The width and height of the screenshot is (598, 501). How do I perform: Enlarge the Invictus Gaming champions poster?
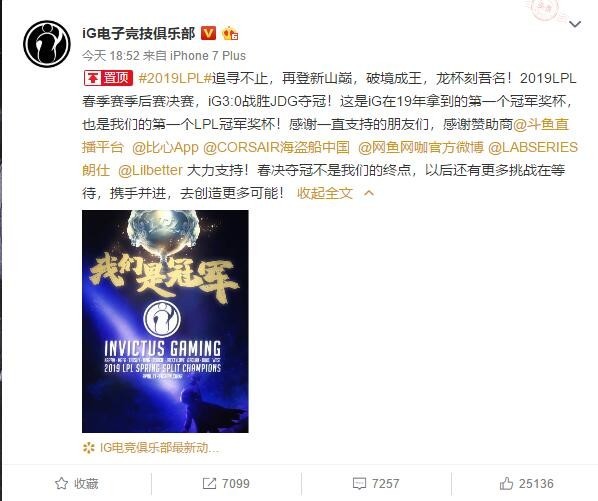pyautogui.click(x=165, y=321)
